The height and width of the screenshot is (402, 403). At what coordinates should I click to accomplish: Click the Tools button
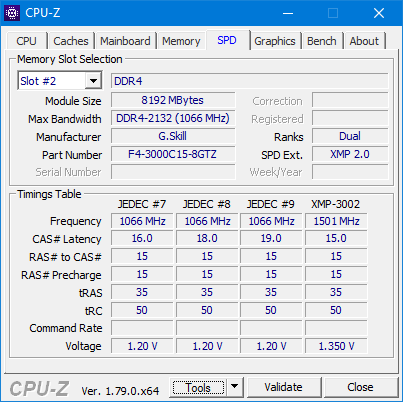coord(198,387)
